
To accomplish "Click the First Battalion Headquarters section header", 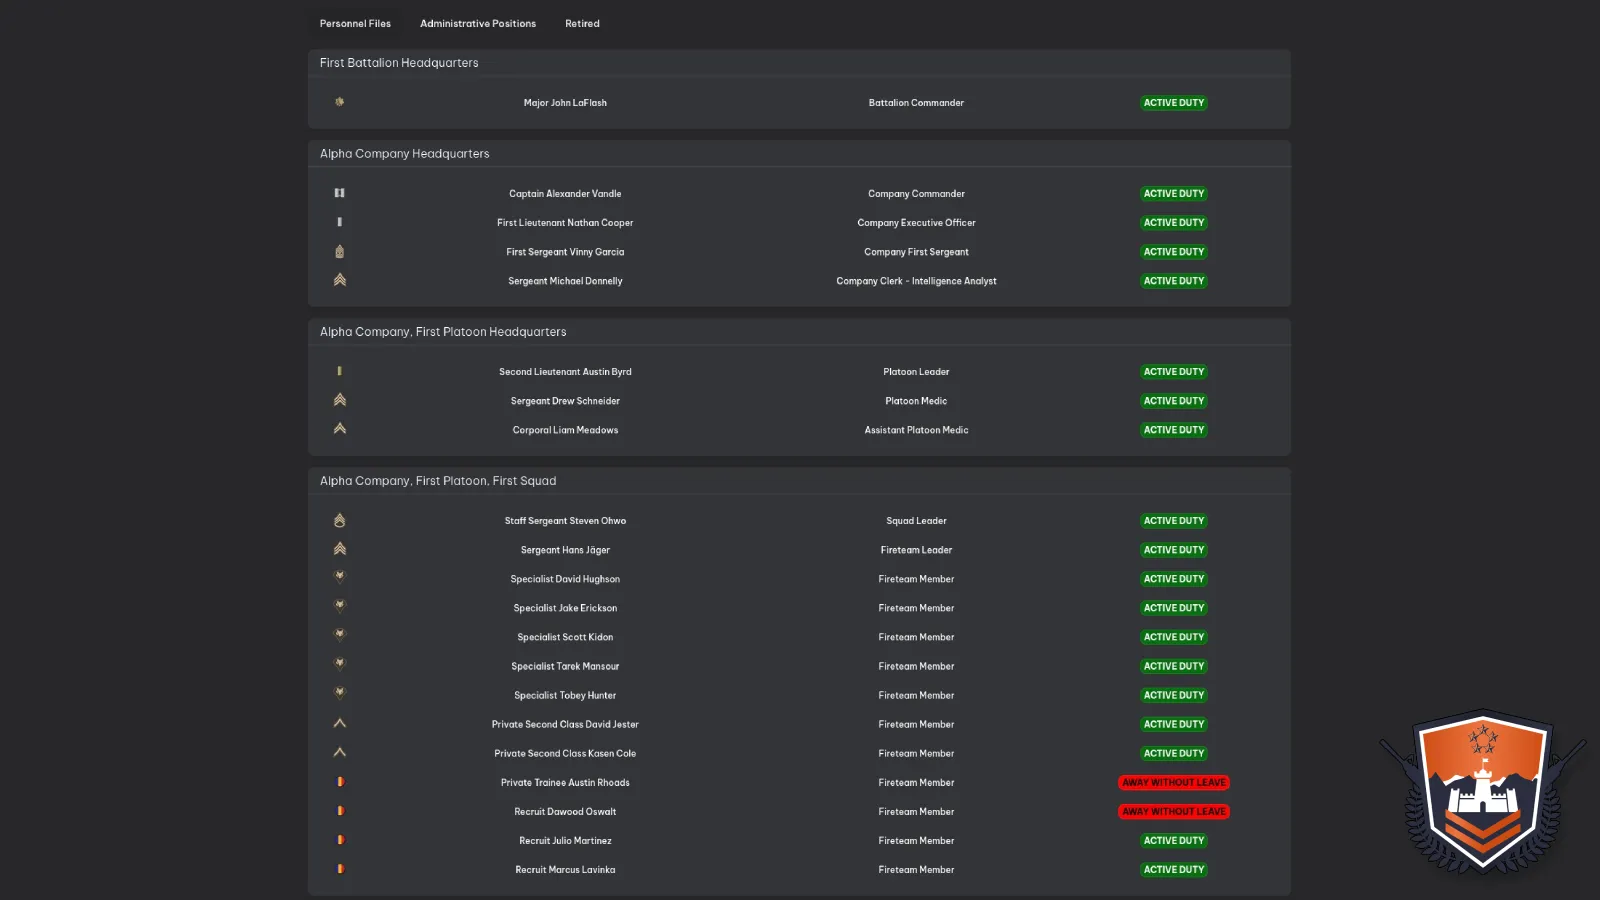I will [x=399, y=63].
